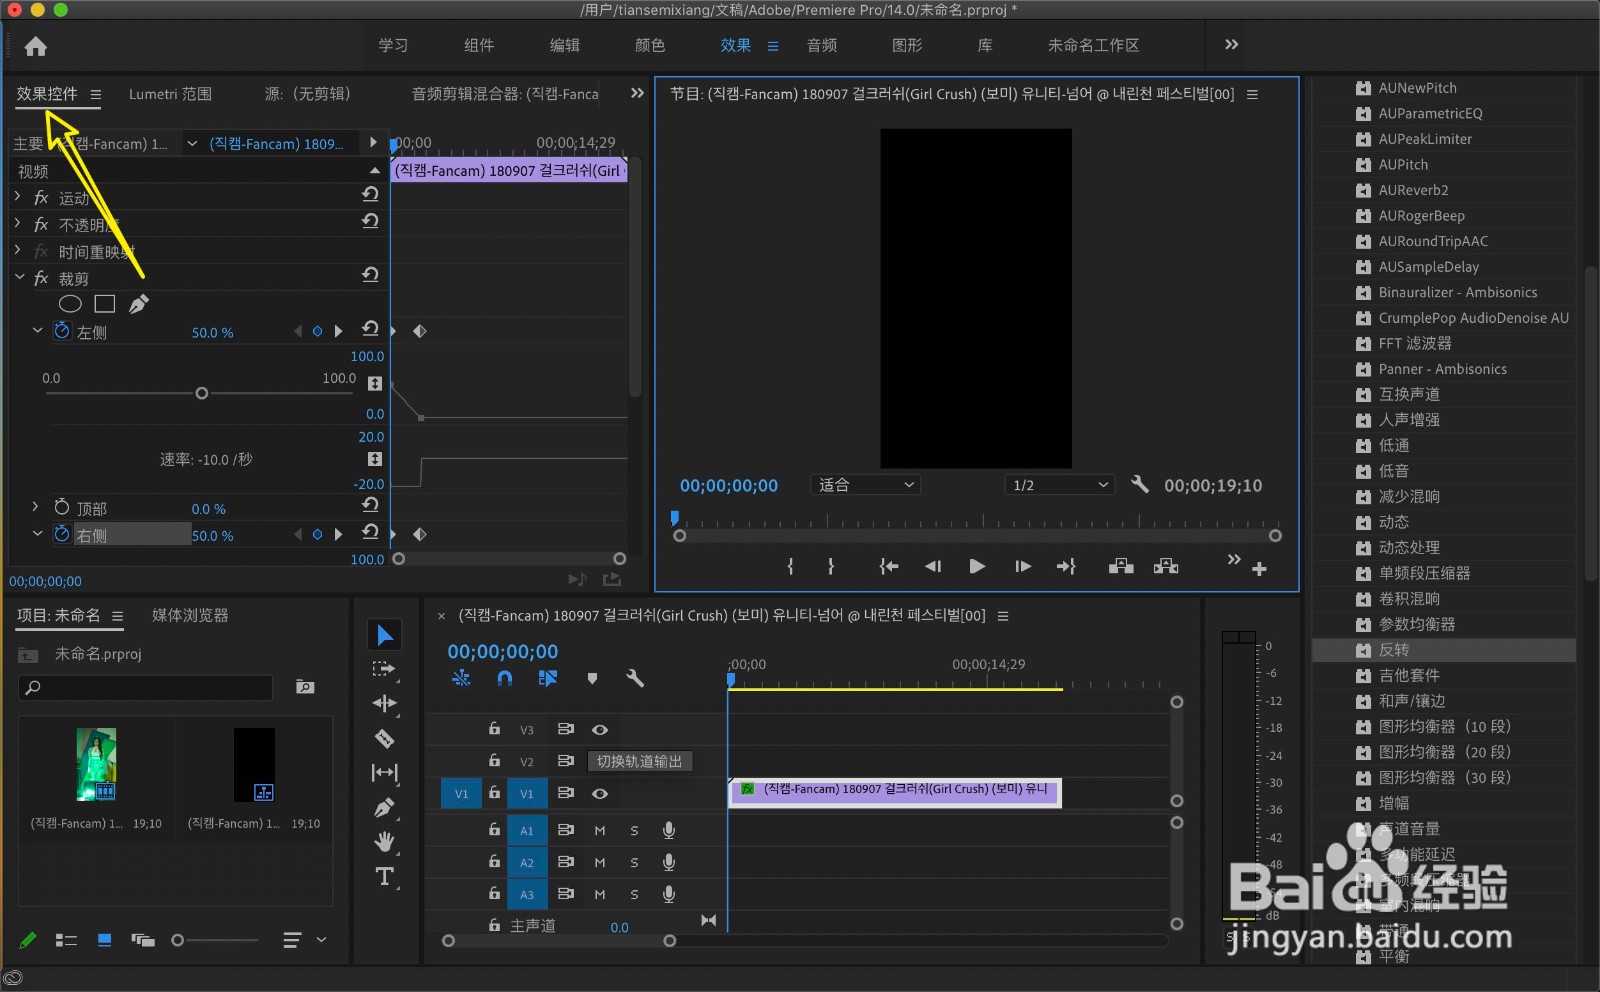Click the program monitor playhead marker
The width and height of the screenshot is (1600, 992).
(x=675, y=517)
